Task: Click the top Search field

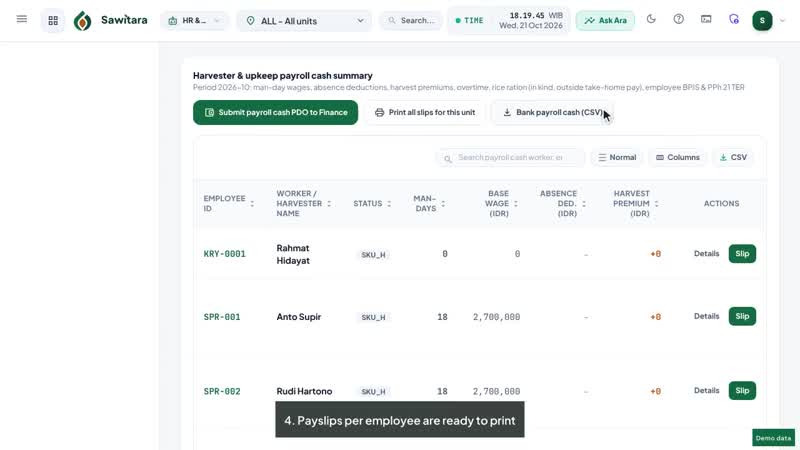Action: click(x=411, y=20)
